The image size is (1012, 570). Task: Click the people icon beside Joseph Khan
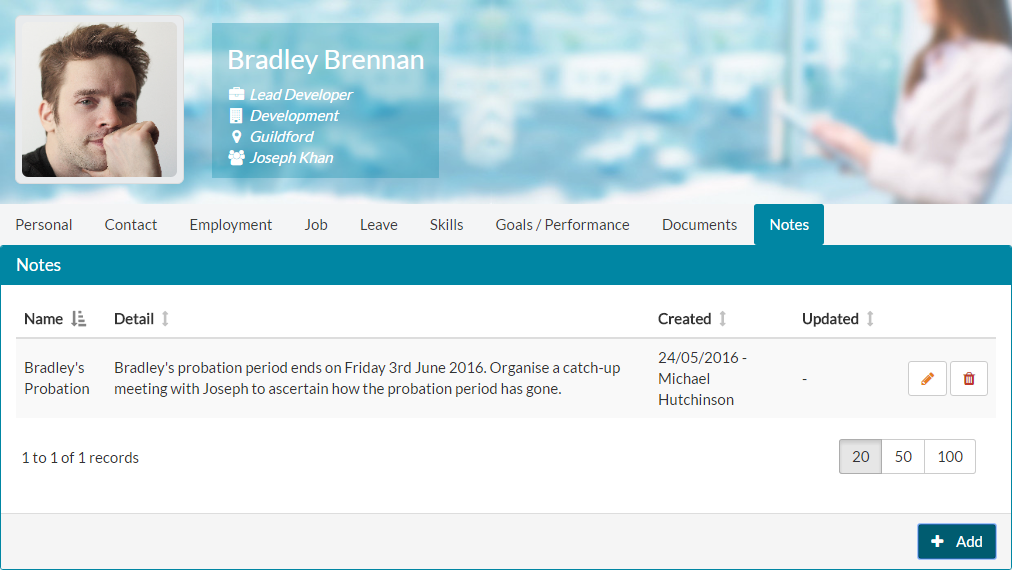(x=236, y=158)
